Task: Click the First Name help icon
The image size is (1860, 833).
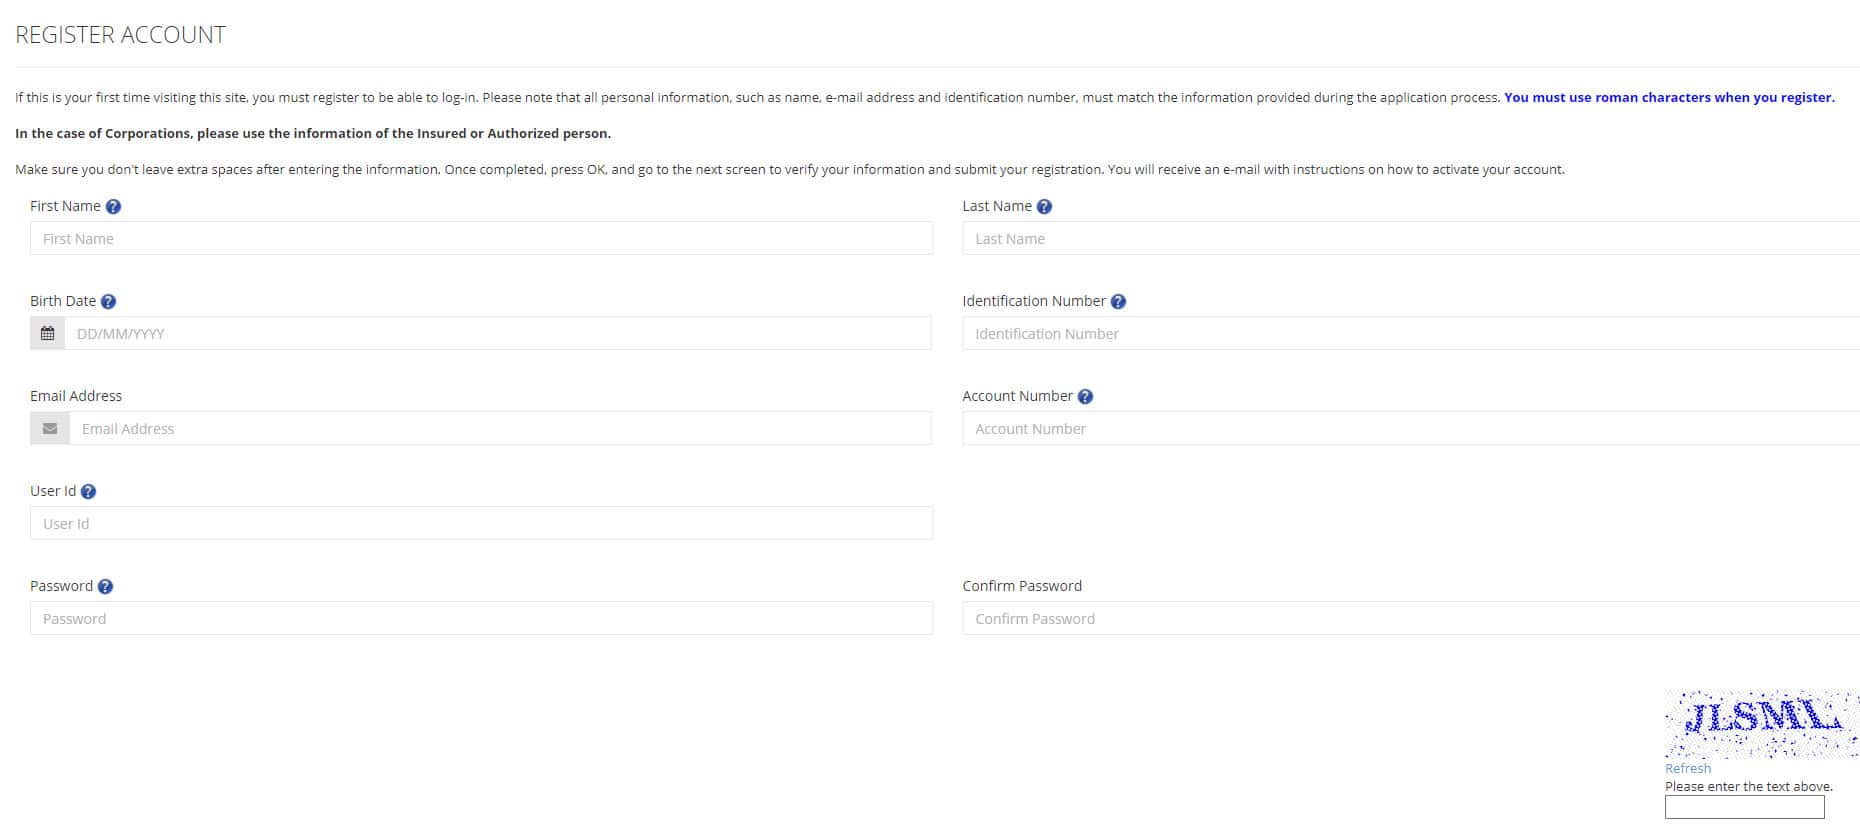Action: pyautogui.click(x=113, y=207)
